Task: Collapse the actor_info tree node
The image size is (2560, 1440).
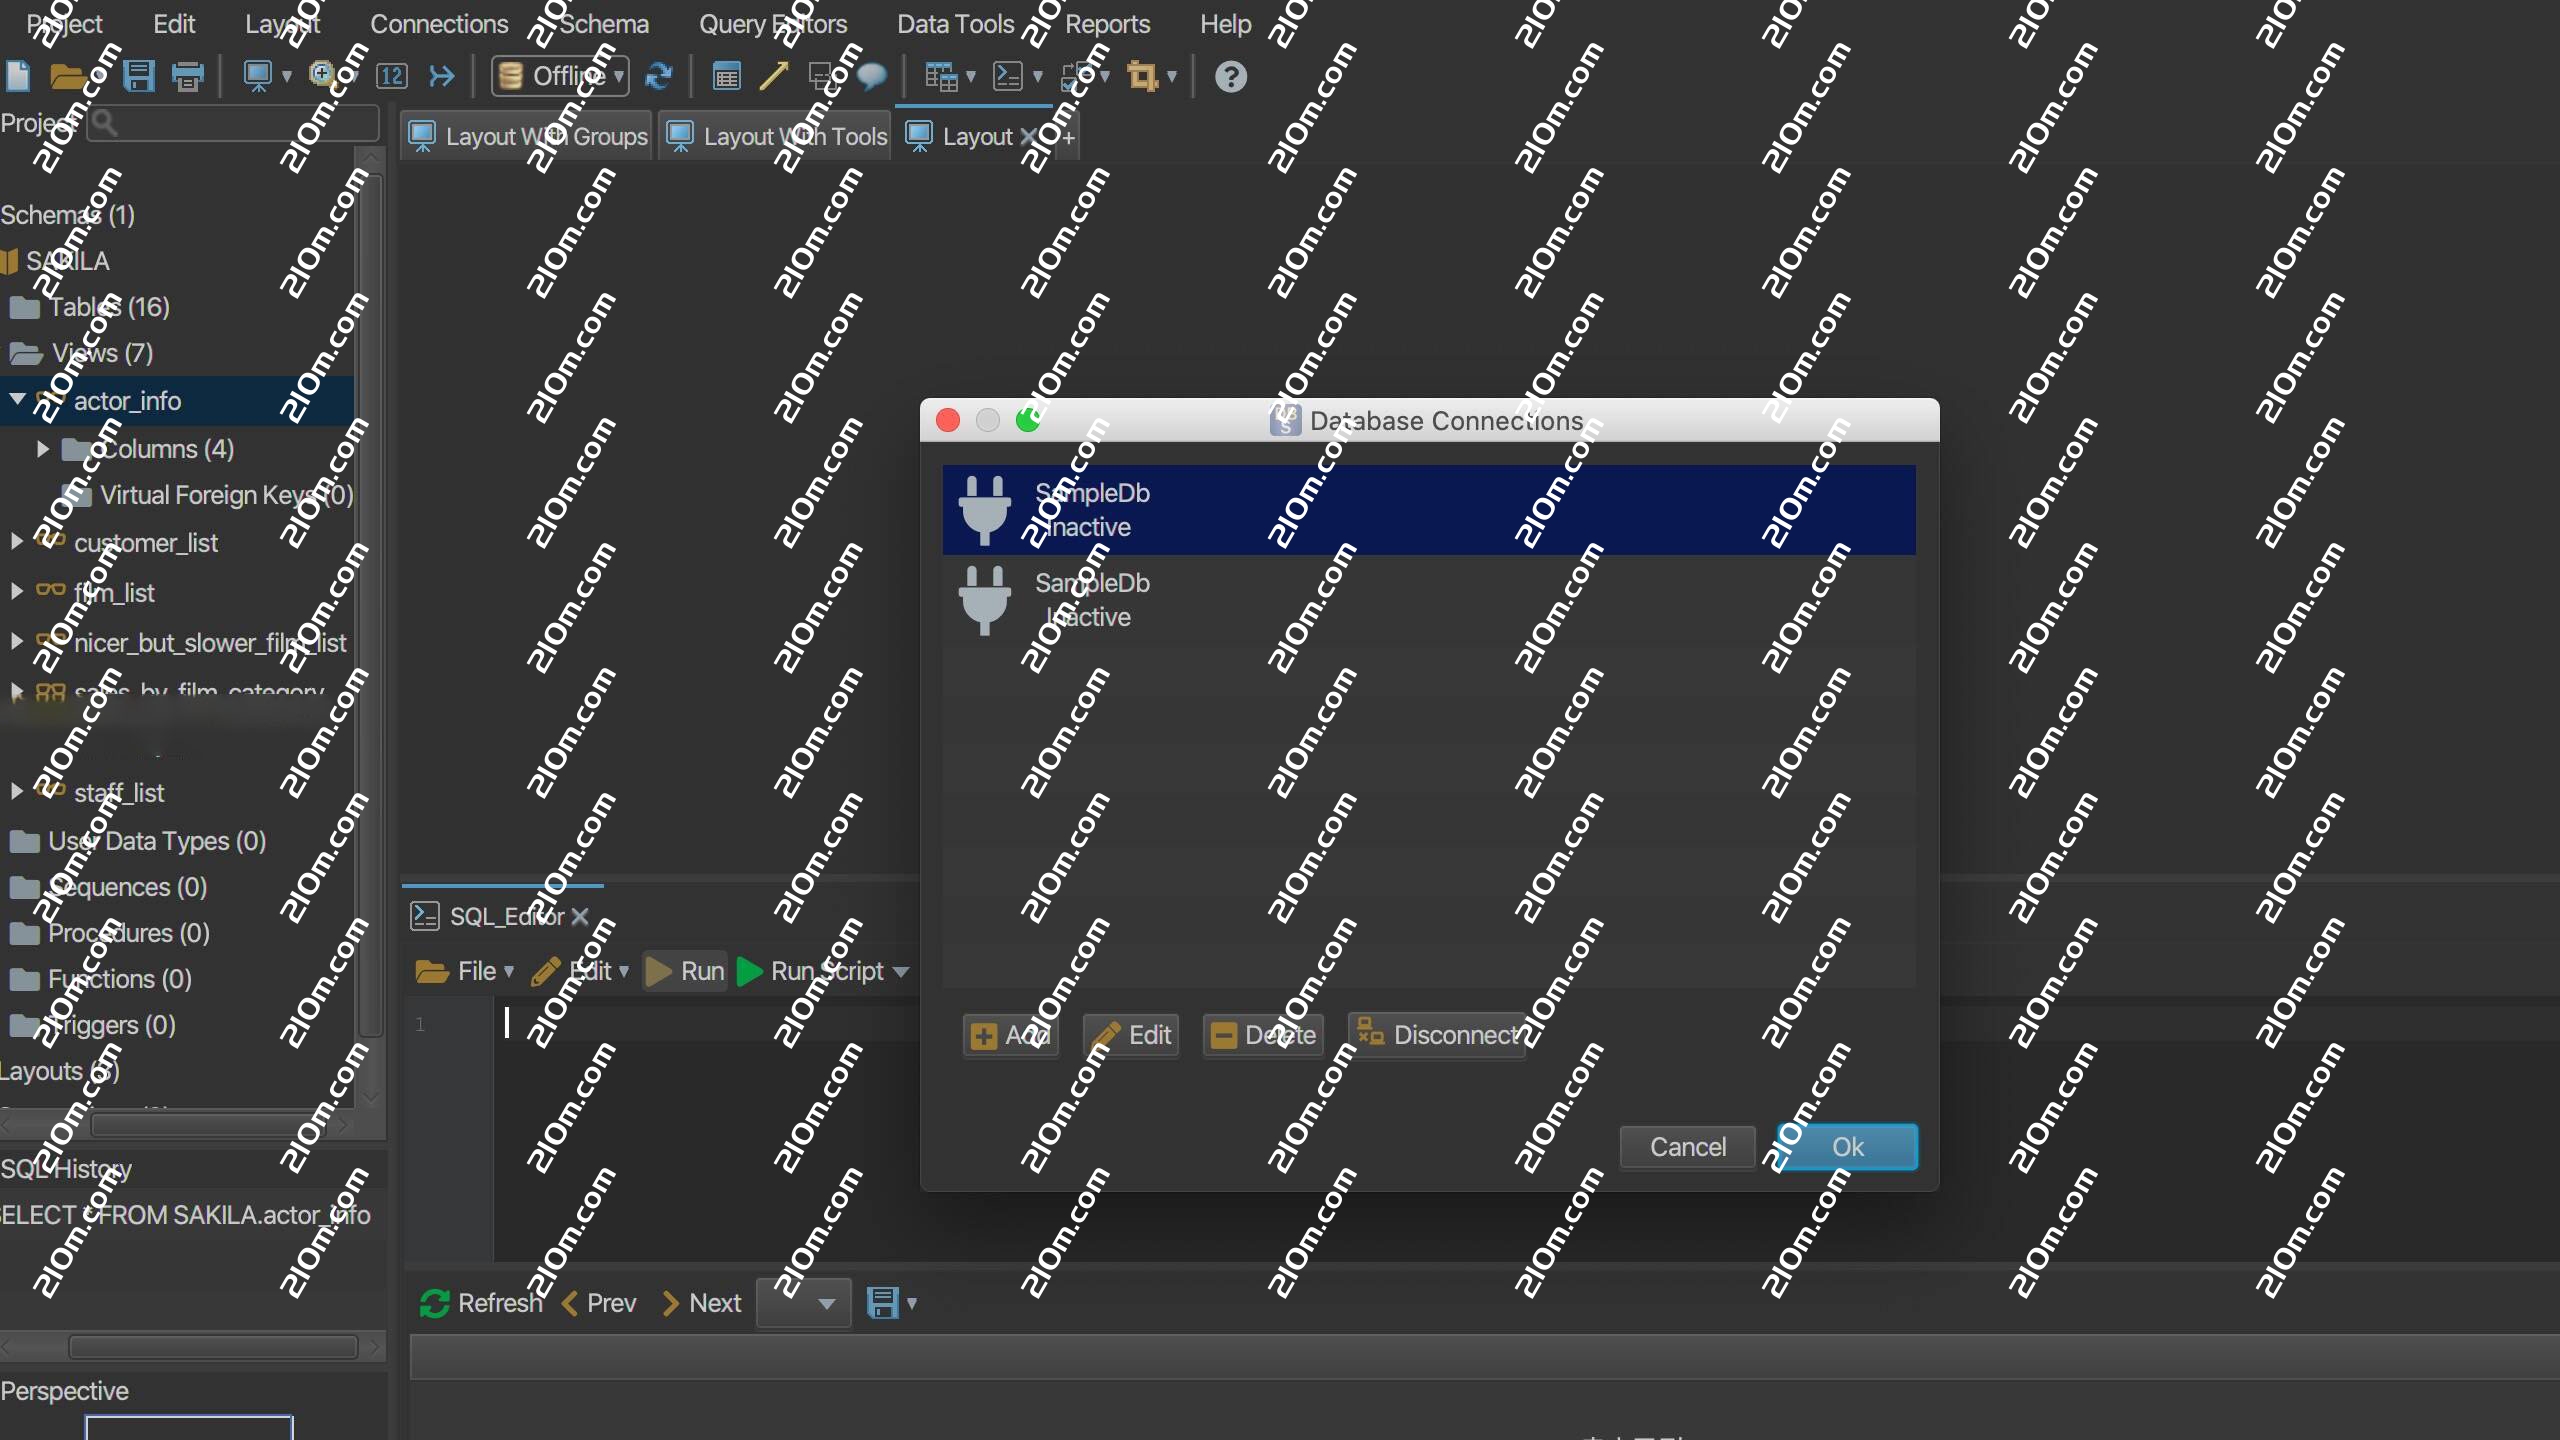Action: click(x=17, y=400)
